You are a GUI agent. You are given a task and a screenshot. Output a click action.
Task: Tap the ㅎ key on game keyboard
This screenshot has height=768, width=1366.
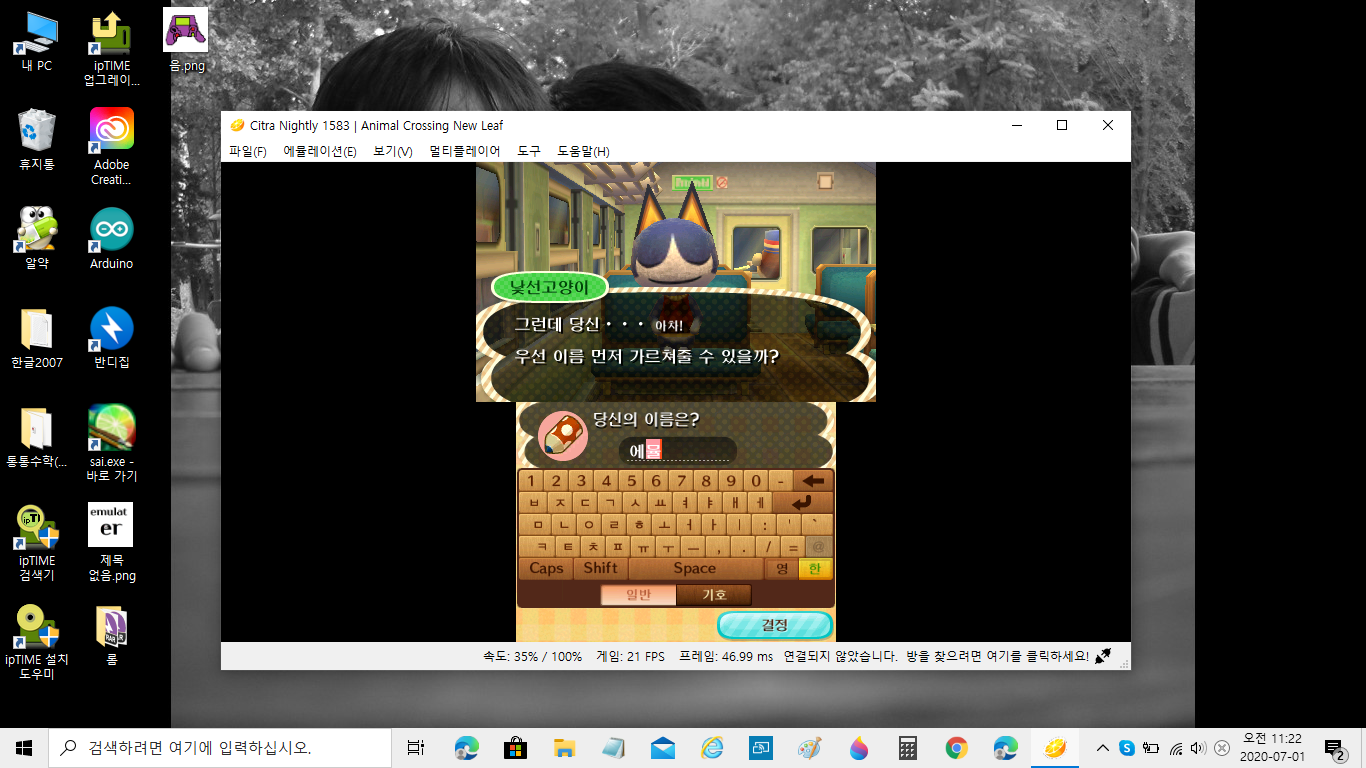point(638,525)
